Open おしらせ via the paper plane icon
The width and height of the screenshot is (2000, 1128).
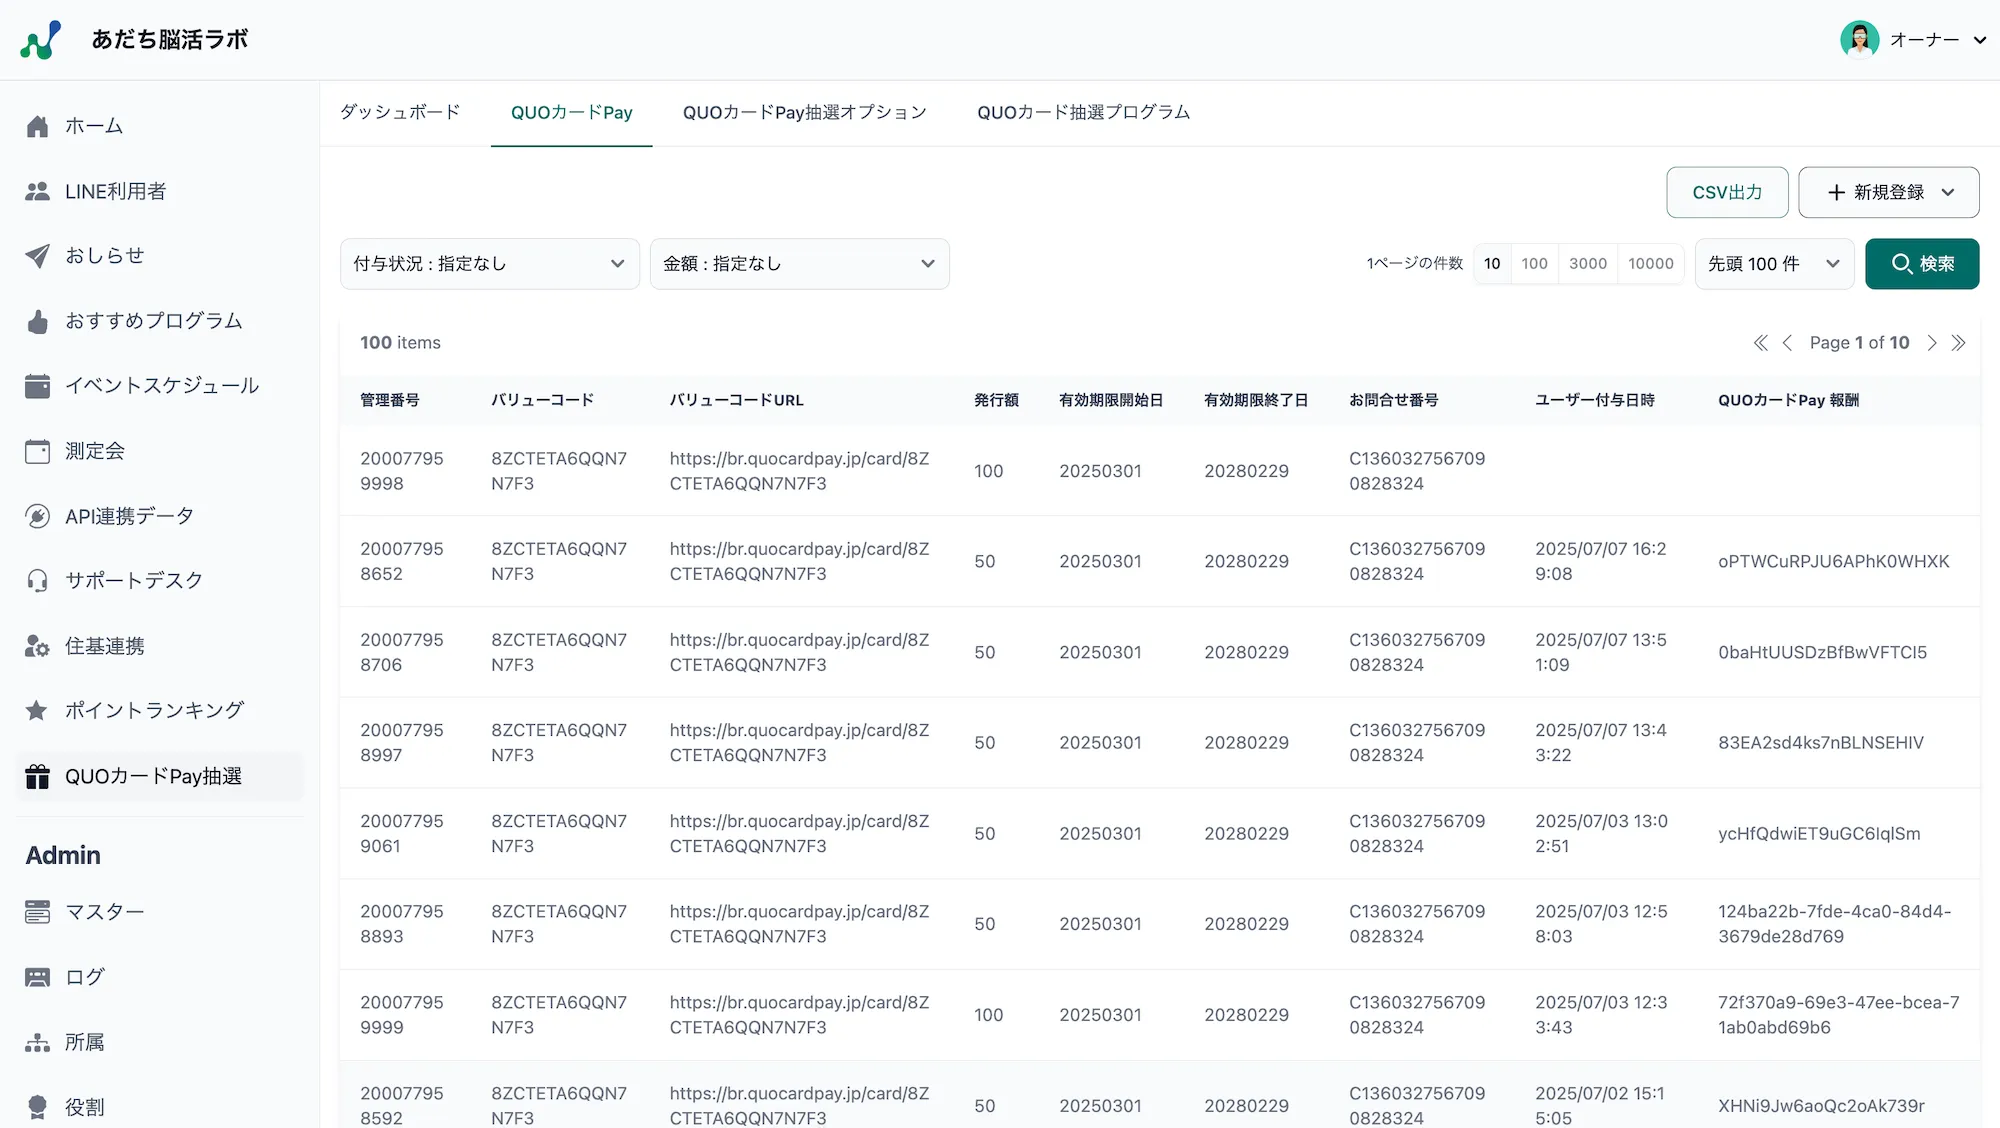tap(37, 256)
